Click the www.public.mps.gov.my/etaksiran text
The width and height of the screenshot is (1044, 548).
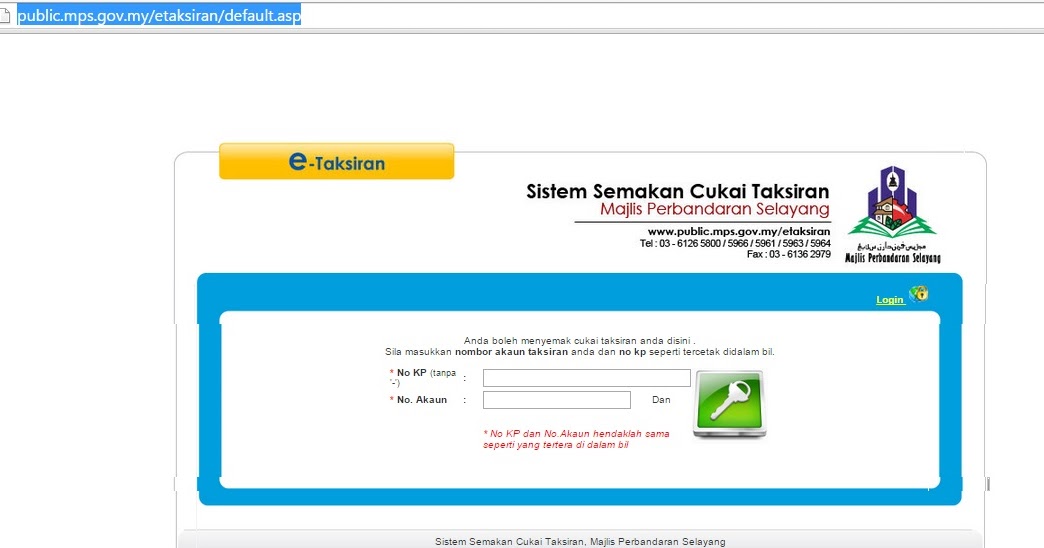pos(739,232)
